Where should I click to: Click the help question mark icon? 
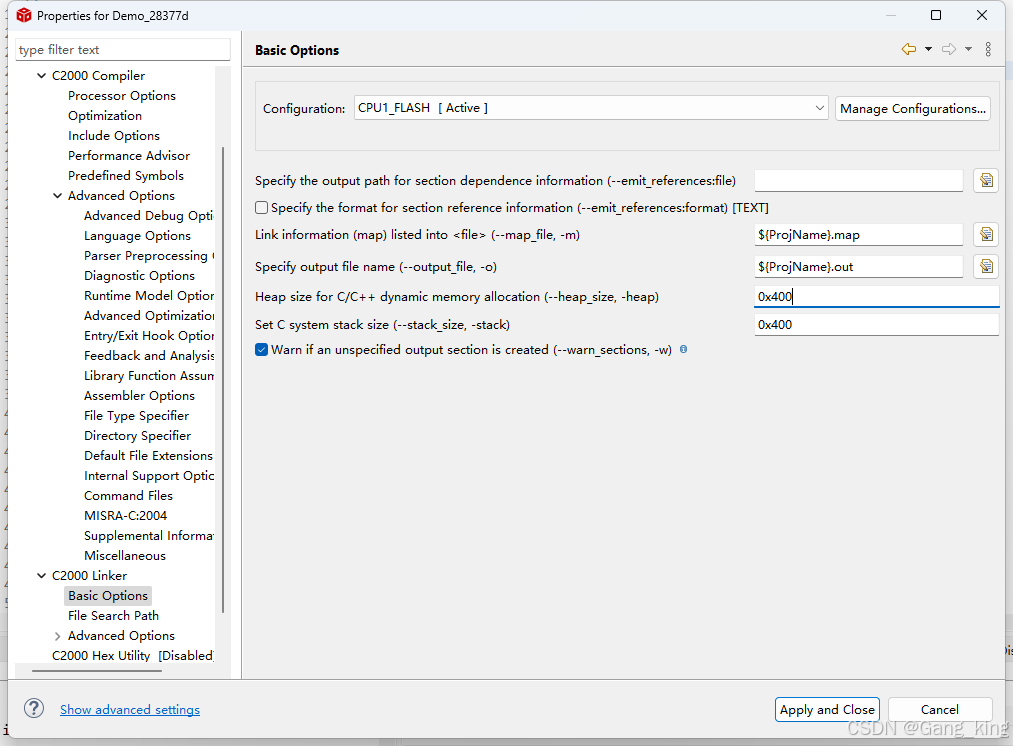coord(34,709)
